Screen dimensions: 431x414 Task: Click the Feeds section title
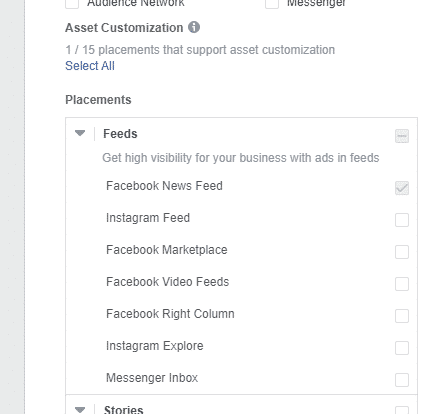[120, 134]
